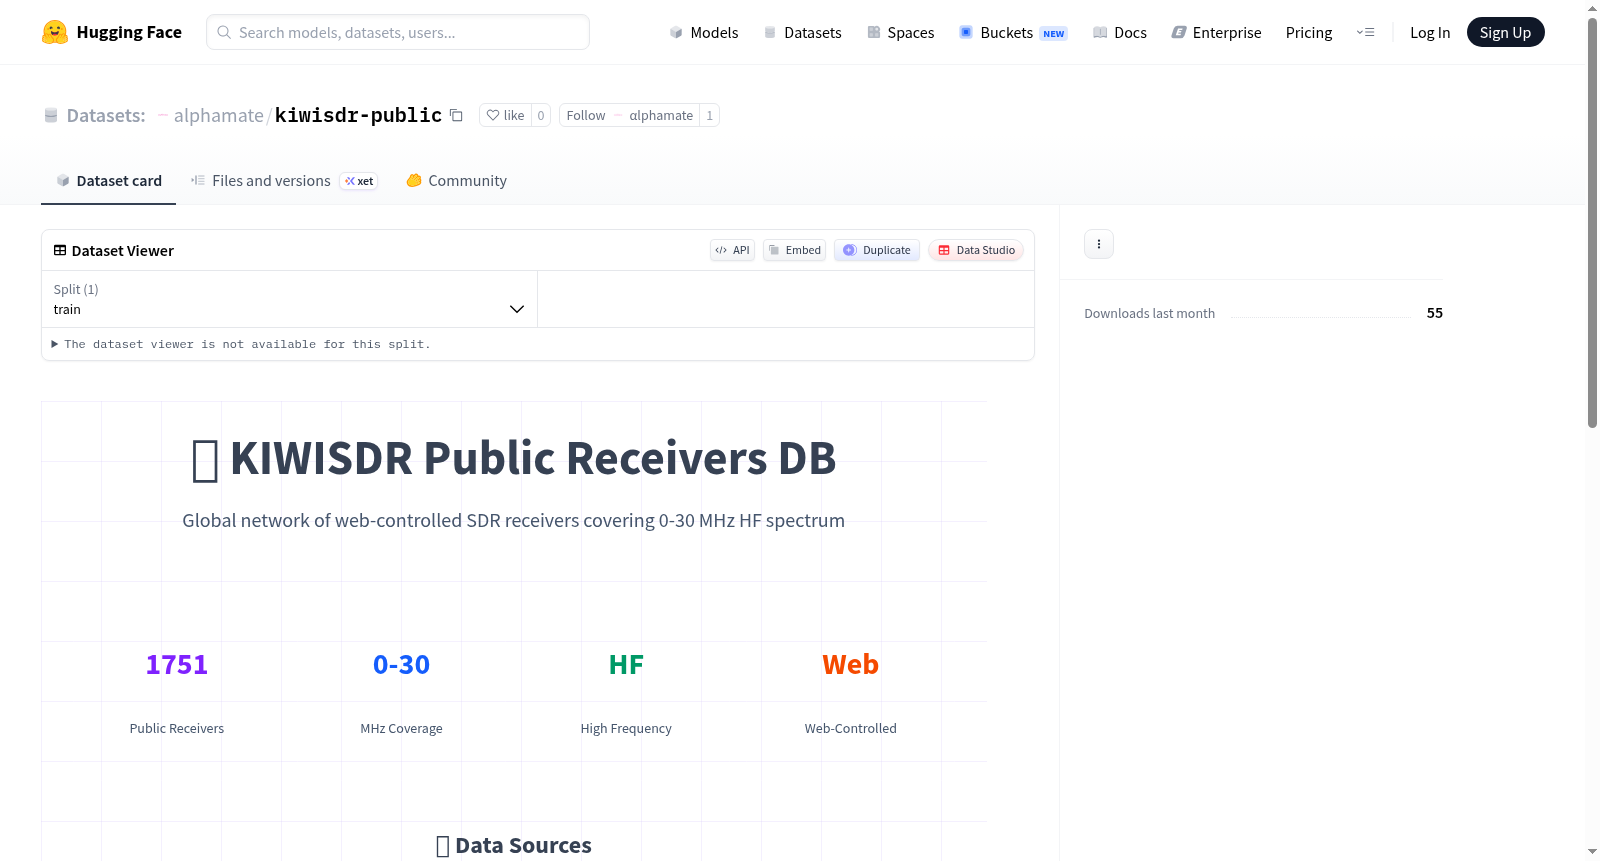Select the Dataset card tab
This screenshot has height=861, width=1600.
click(109, 181)
